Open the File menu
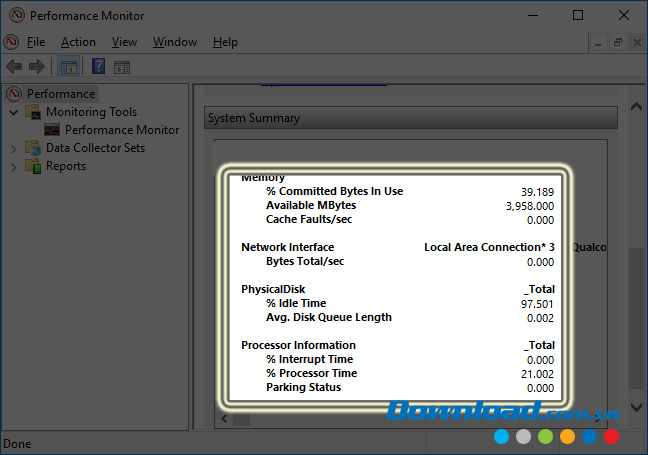This screenshot has width=648, height=455. 36,42
